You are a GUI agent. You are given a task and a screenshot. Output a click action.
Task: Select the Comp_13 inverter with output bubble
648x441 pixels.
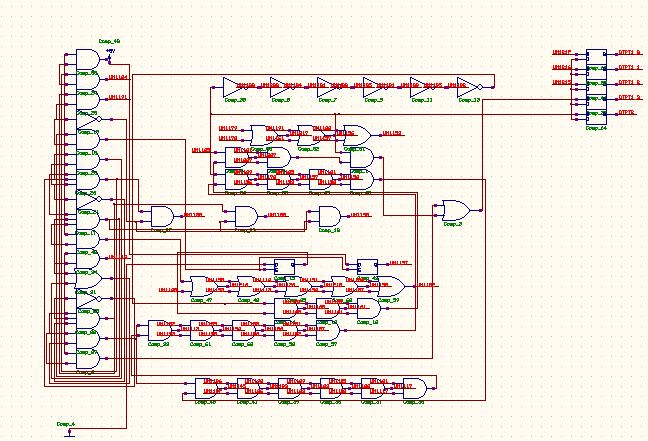[470, 87]
